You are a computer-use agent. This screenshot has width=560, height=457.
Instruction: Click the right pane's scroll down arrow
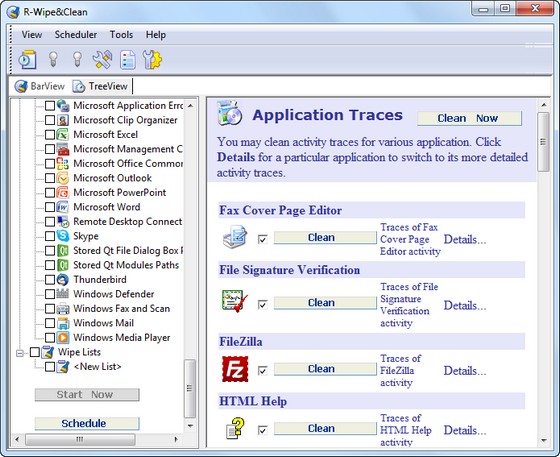(x=544, y=440)
